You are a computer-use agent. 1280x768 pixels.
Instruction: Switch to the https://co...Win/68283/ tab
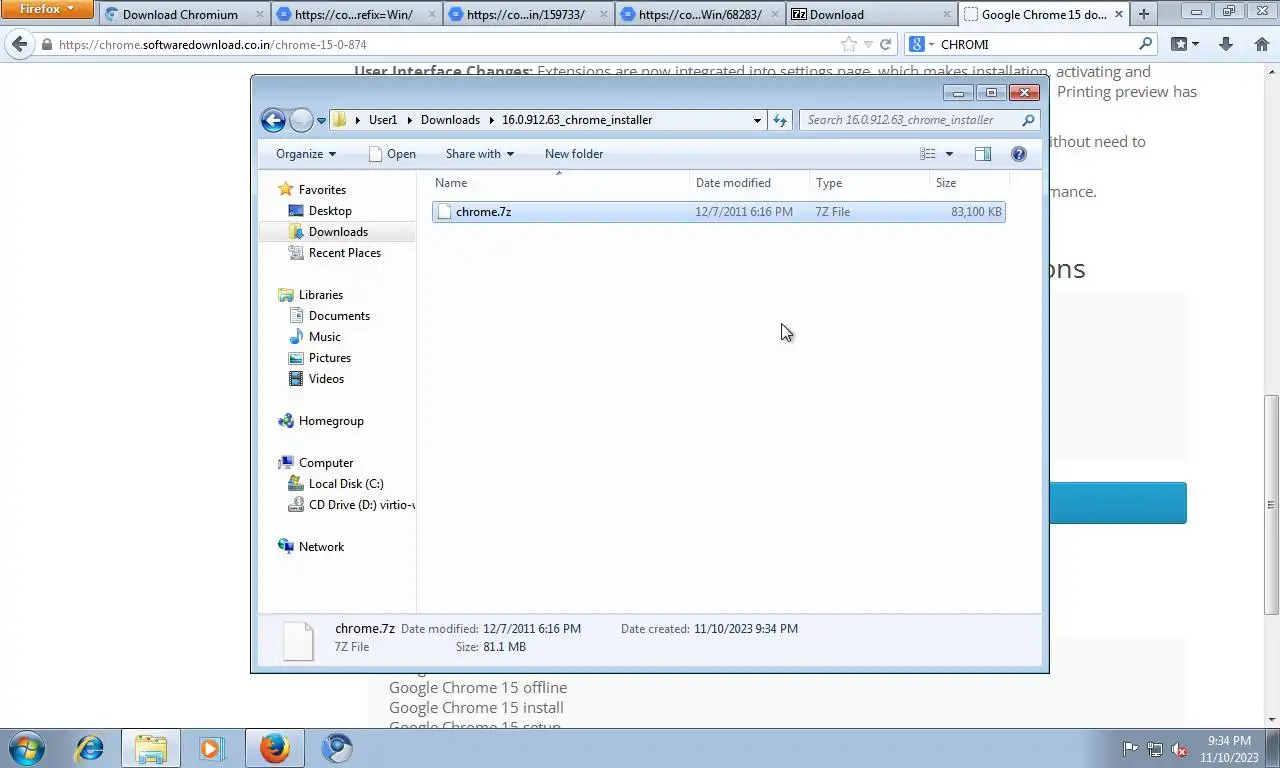point(698,14)
